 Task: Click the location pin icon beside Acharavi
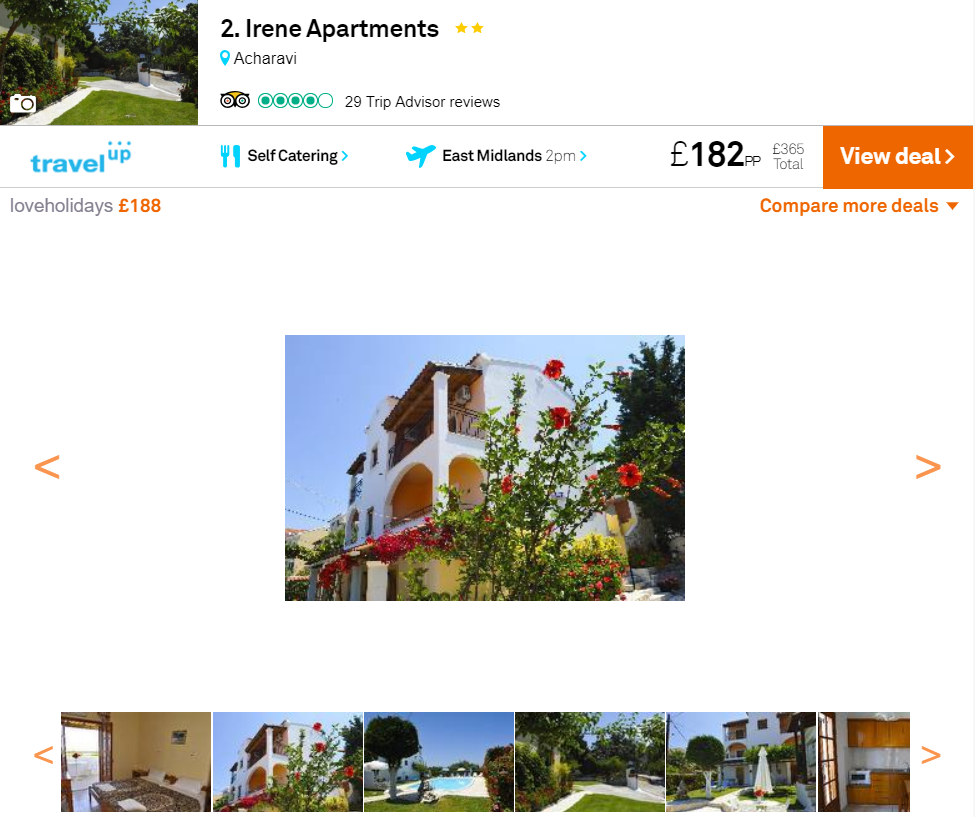225,58
